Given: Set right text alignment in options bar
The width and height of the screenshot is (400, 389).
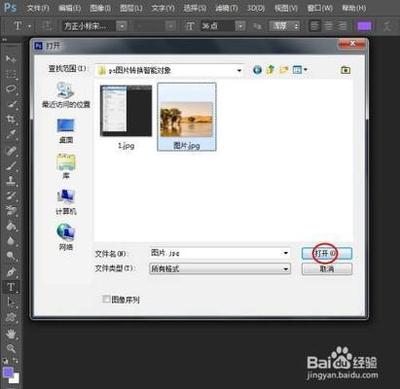Looking at the screenshot, I should point(342,26).
